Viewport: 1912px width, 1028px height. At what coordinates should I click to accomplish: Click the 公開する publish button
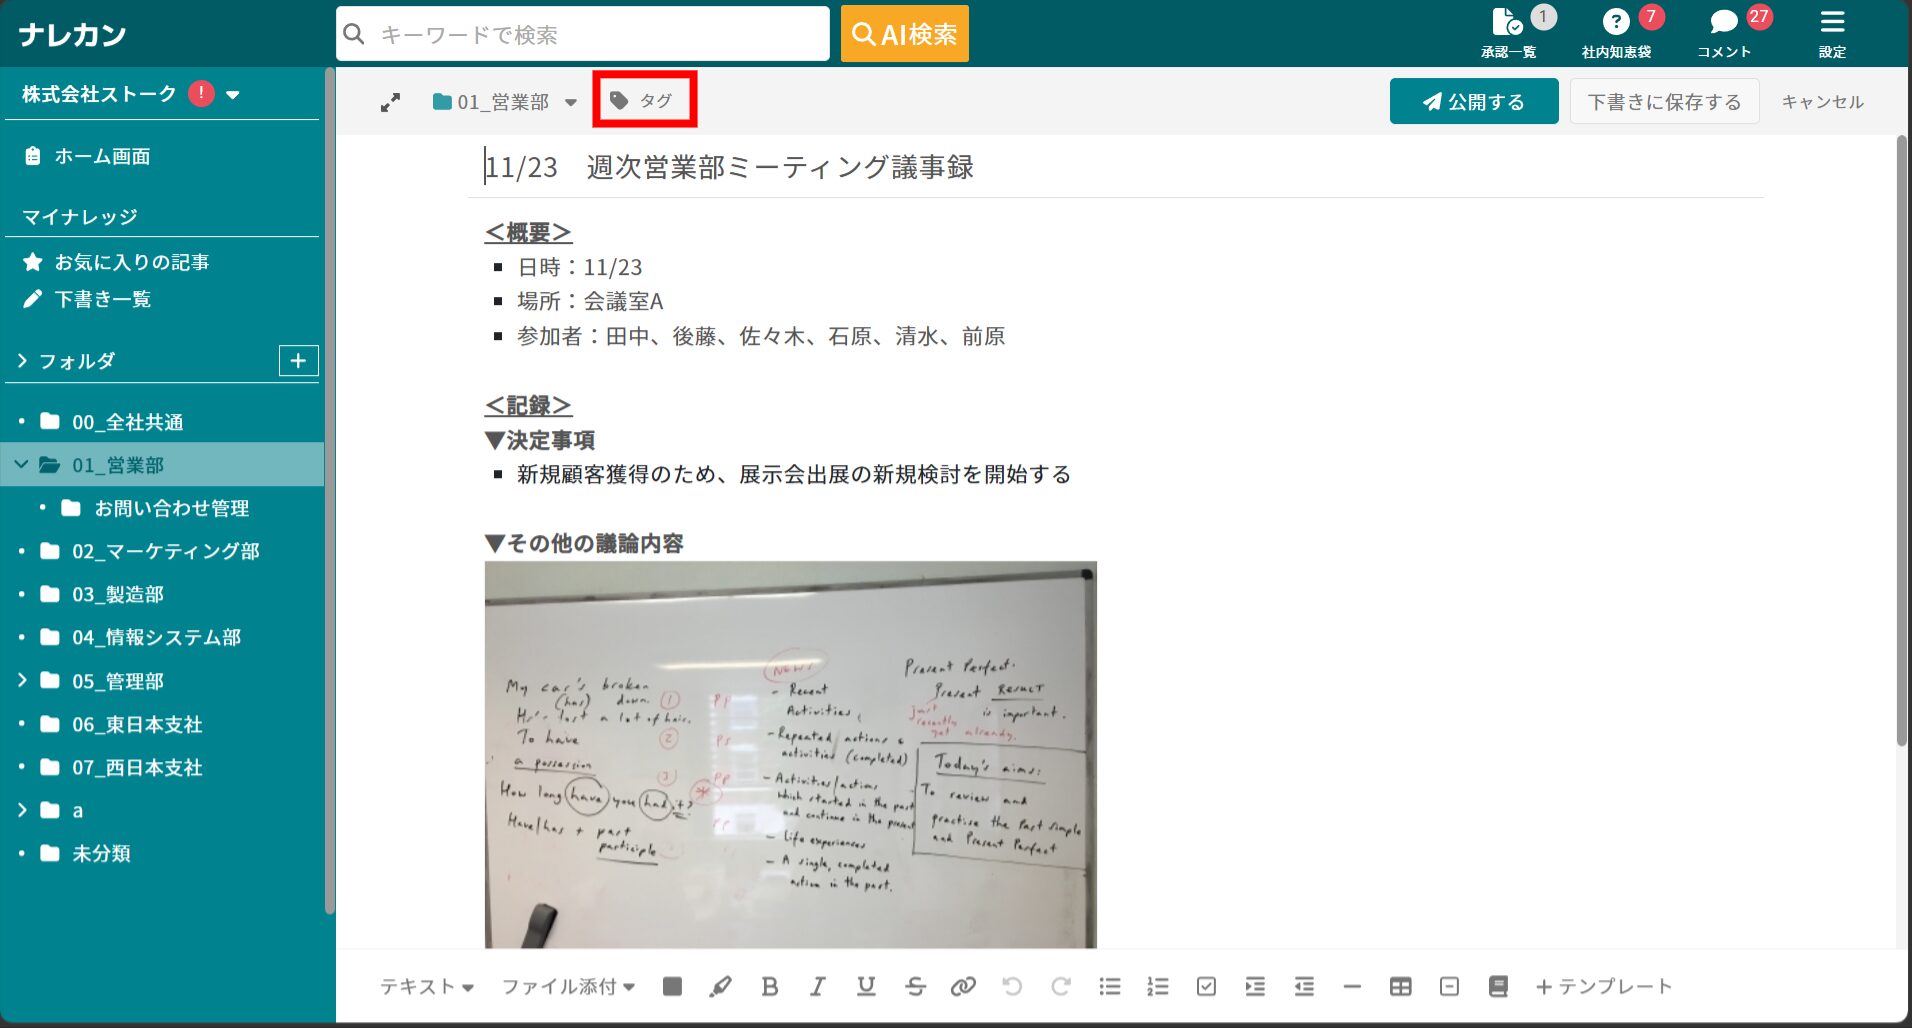click(x=1474, y=101)
